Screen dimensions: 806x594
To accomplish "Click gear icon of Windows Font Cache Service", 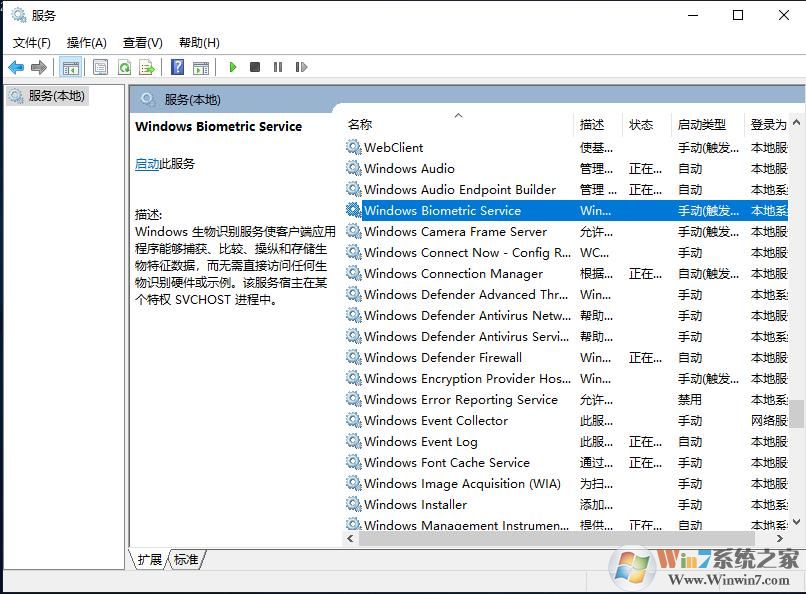I will click(354, 462).
